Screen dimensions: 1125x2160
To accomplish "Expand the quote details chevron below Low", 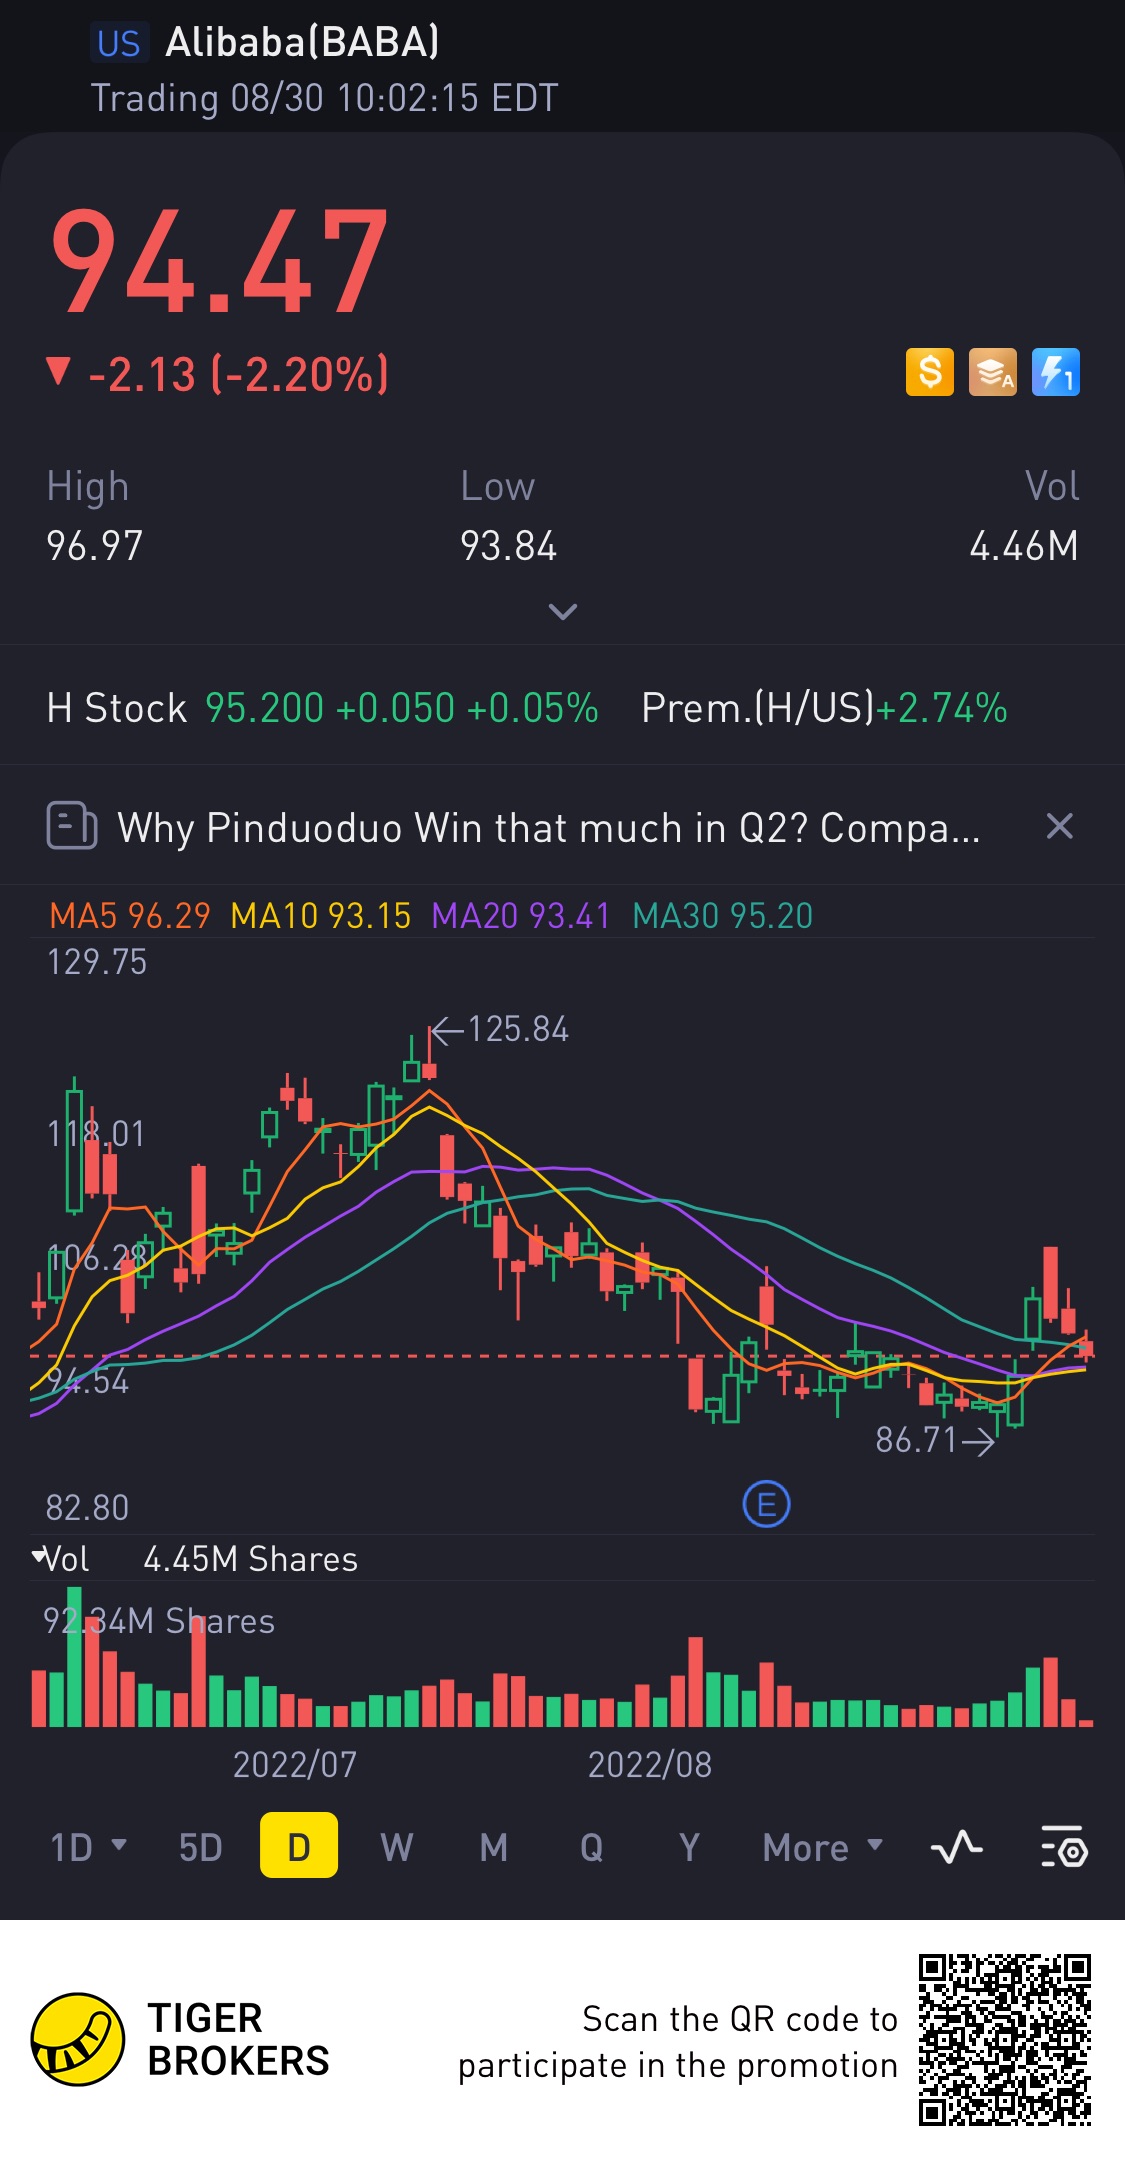I will pyautogui.click(x=563, y=611).
